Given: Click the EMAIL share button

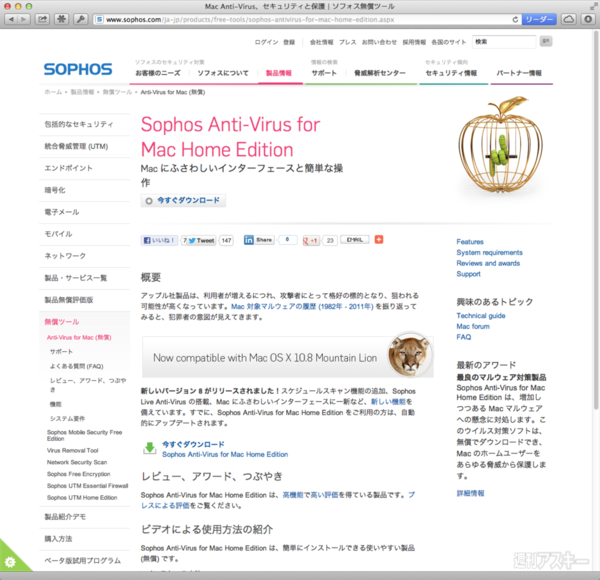Looking at the screenshot, I should (355, 239).
